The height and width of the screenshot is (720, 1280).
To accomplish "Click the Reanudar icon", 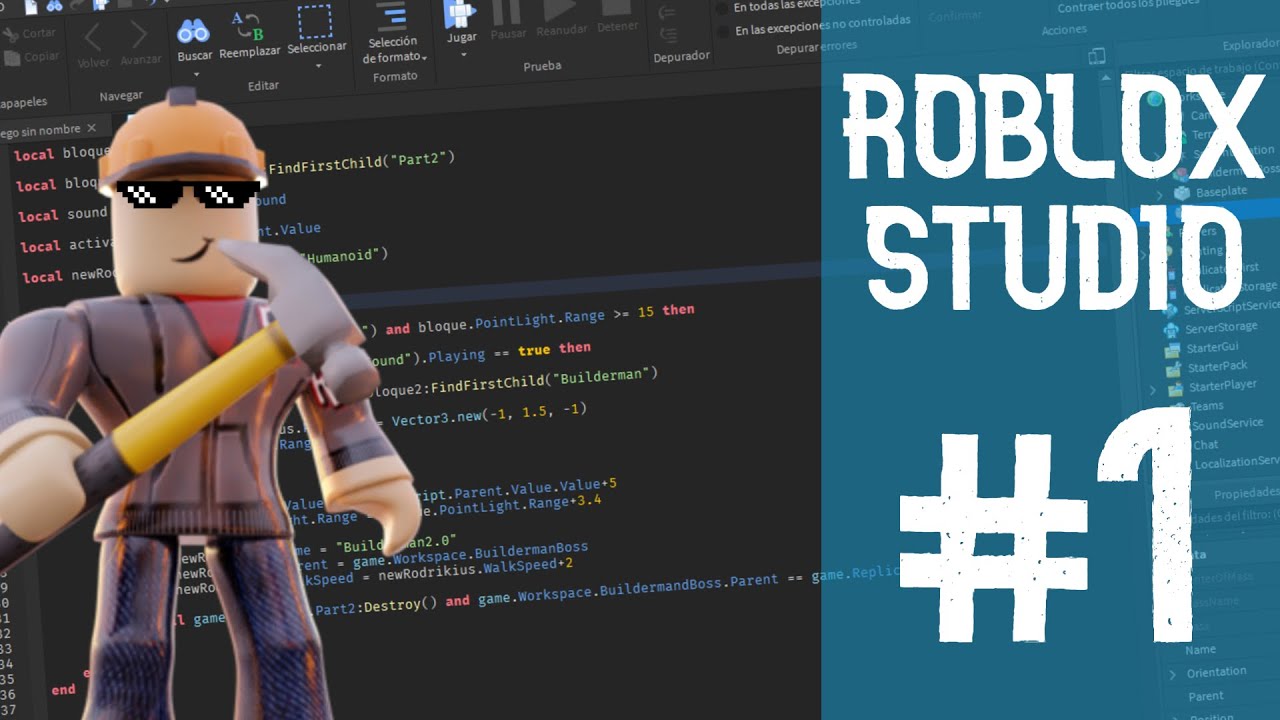I will (559, 9).
